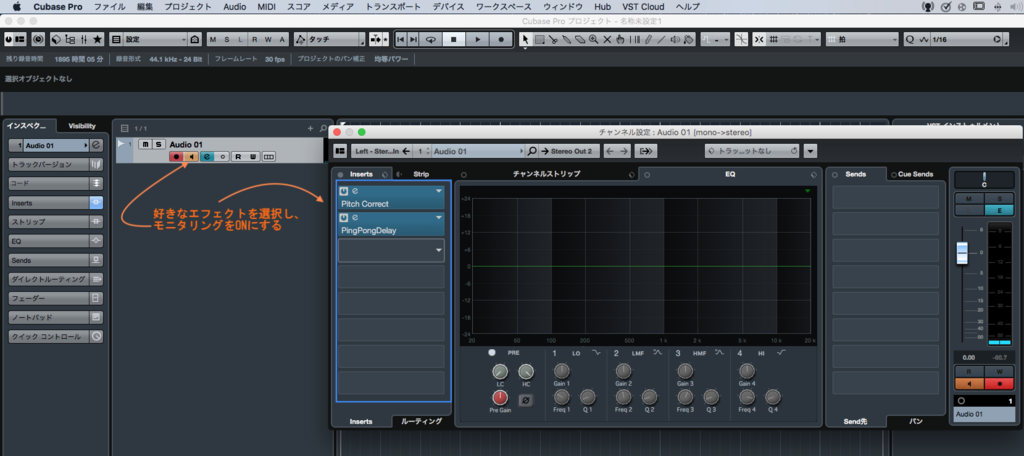Toggle Snap on/off in toolbar
Viewport: 1024px width, 456px height.
tap(759, 39)
